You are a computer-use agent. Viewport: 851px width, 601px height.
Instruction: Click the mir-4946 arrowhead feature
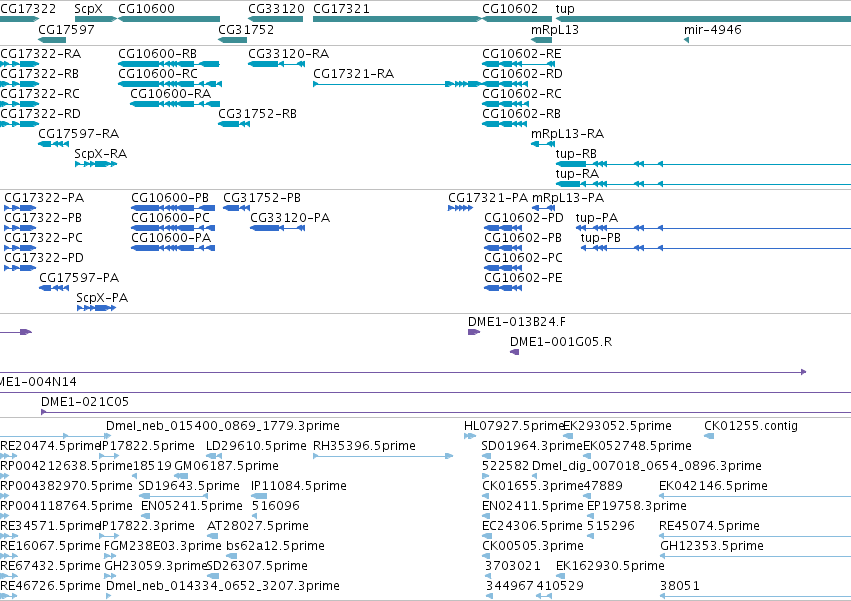[x=687, y=40]
